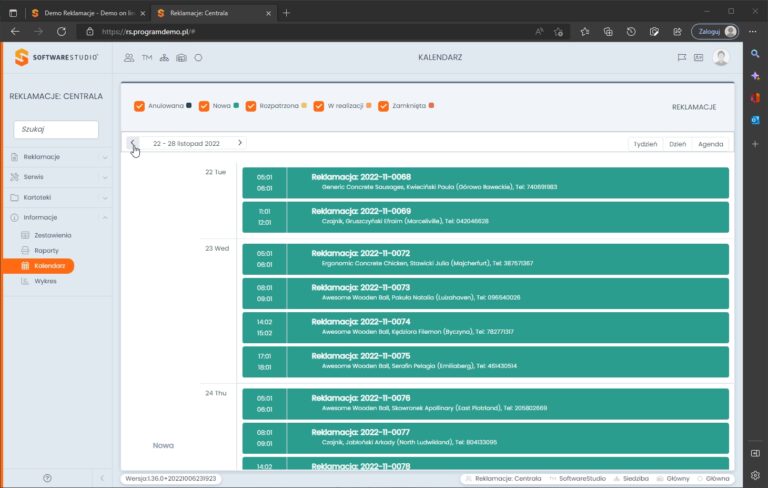Screen dimensions: 768x488
Task: Go to next week in calendar
Action: [x=240, y=143]
